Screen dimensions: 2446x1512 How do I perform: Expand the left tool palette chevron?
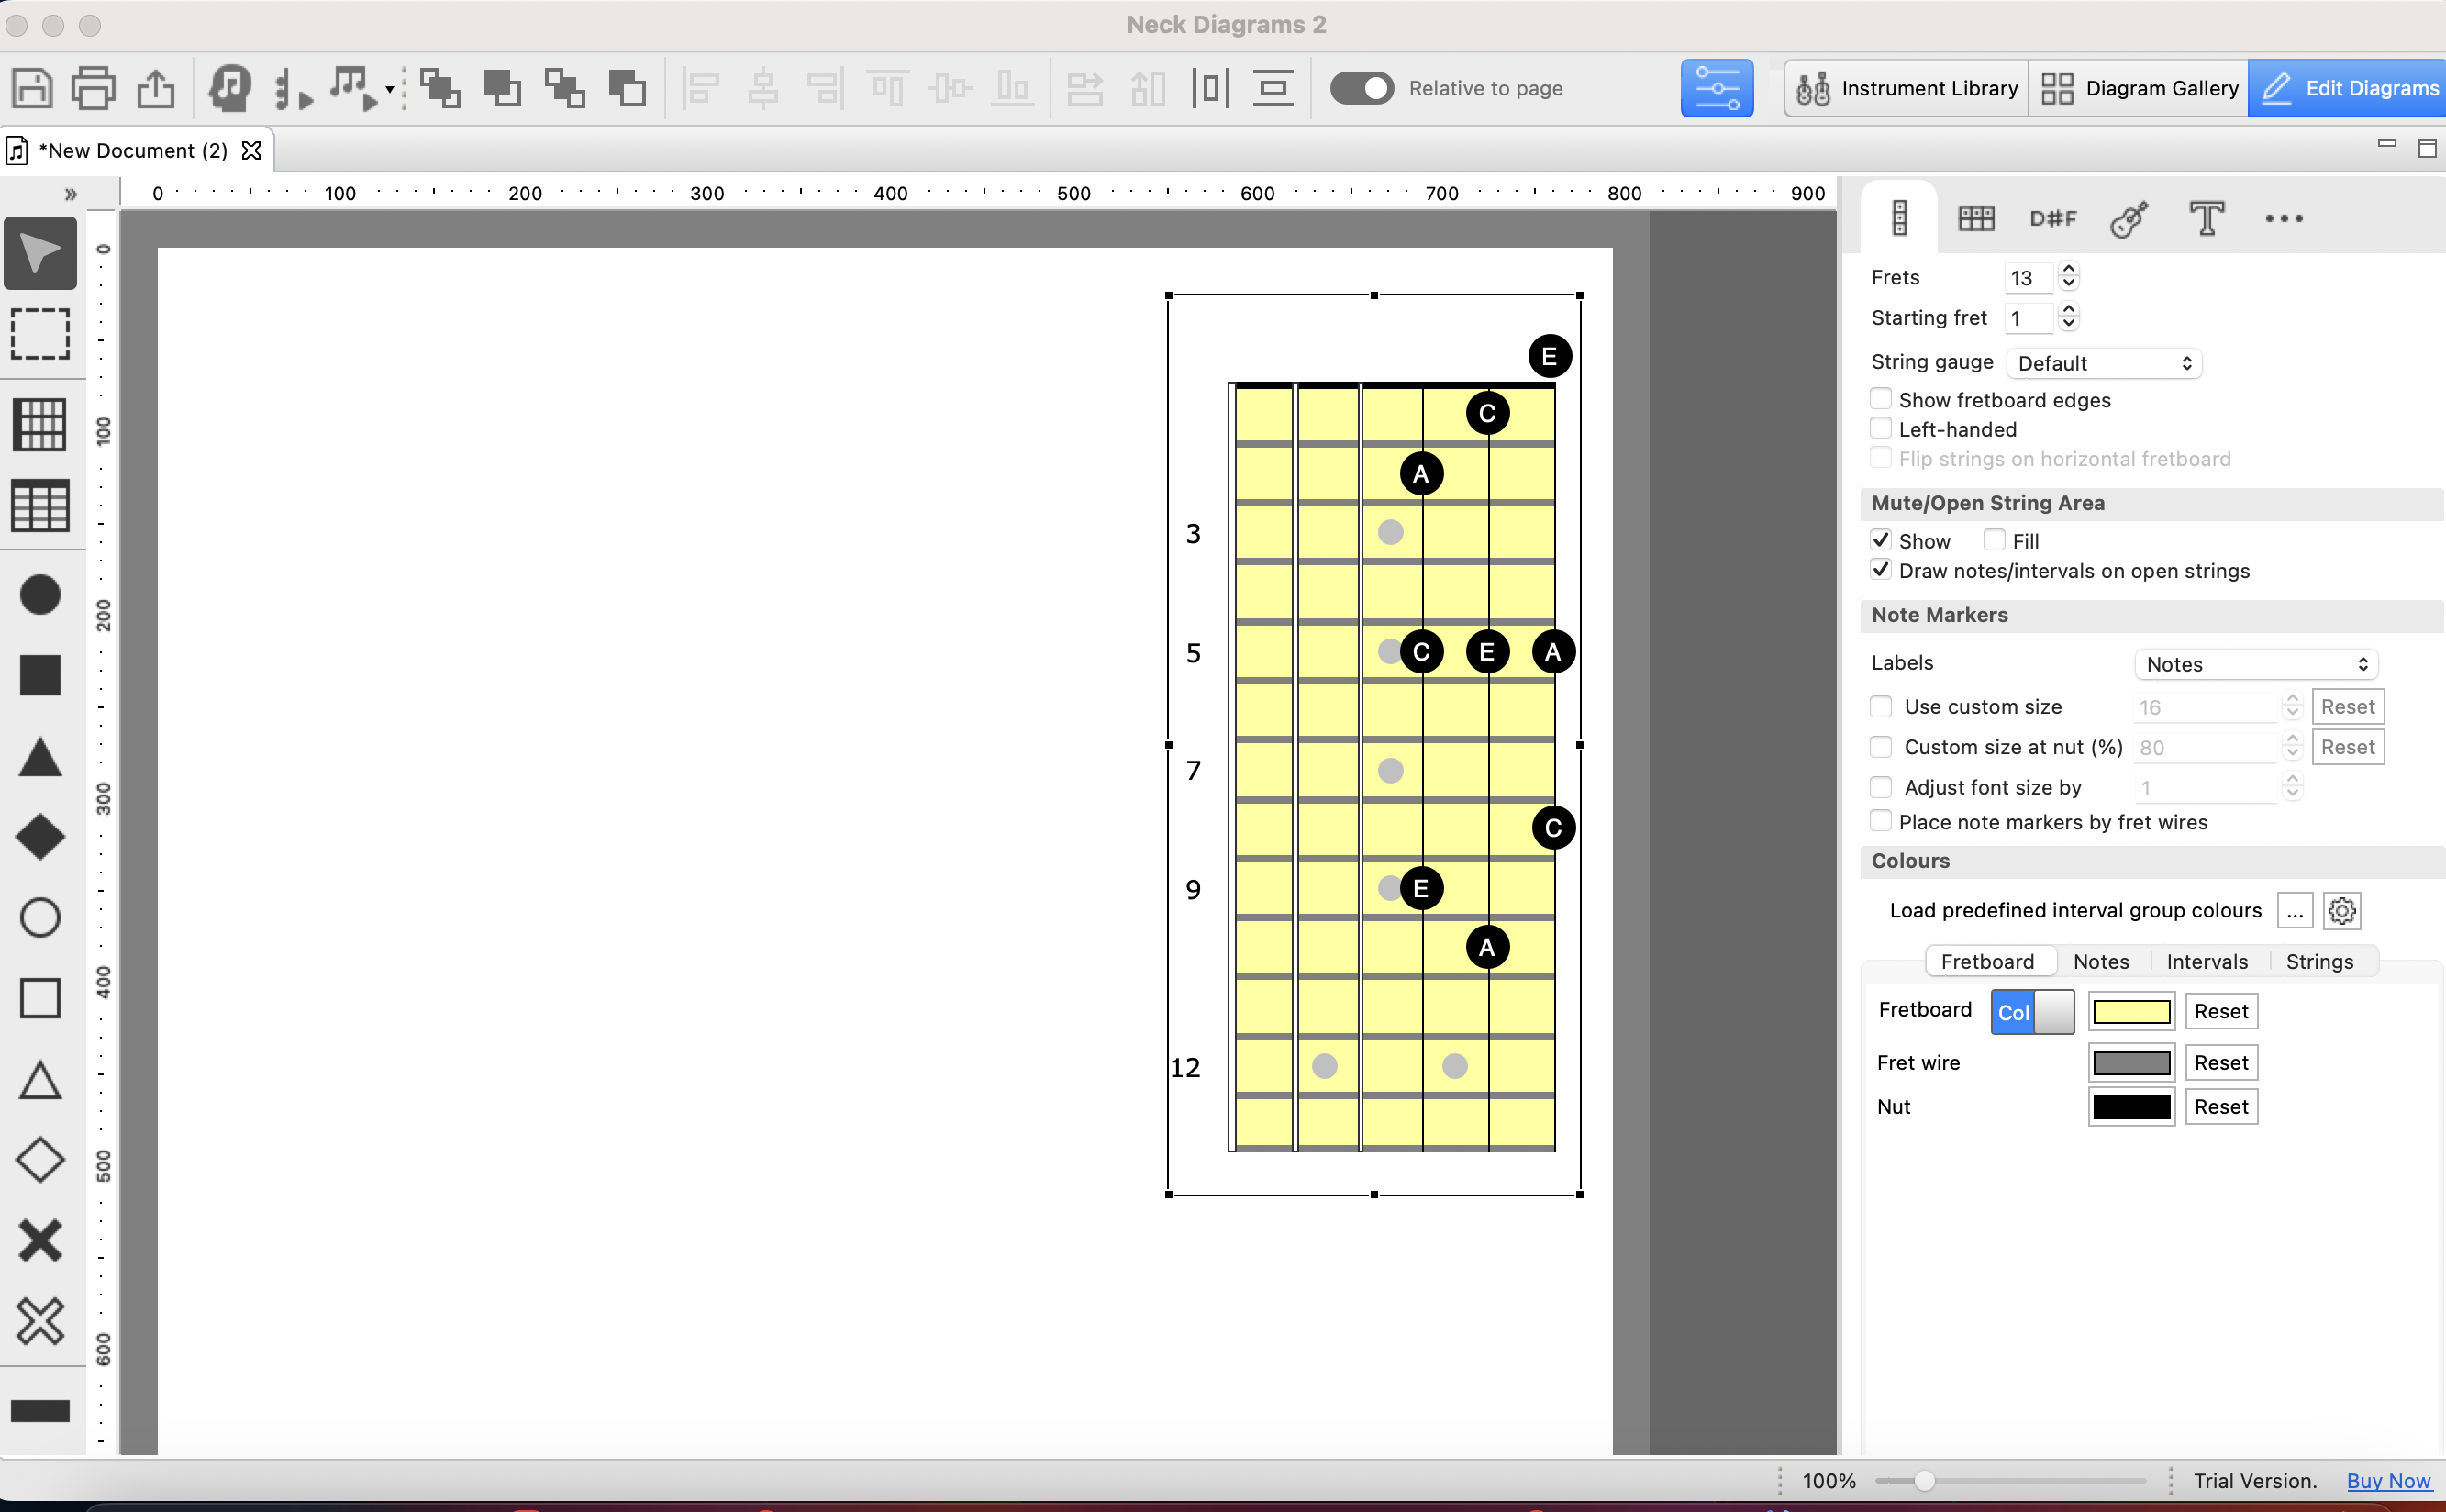70,194
